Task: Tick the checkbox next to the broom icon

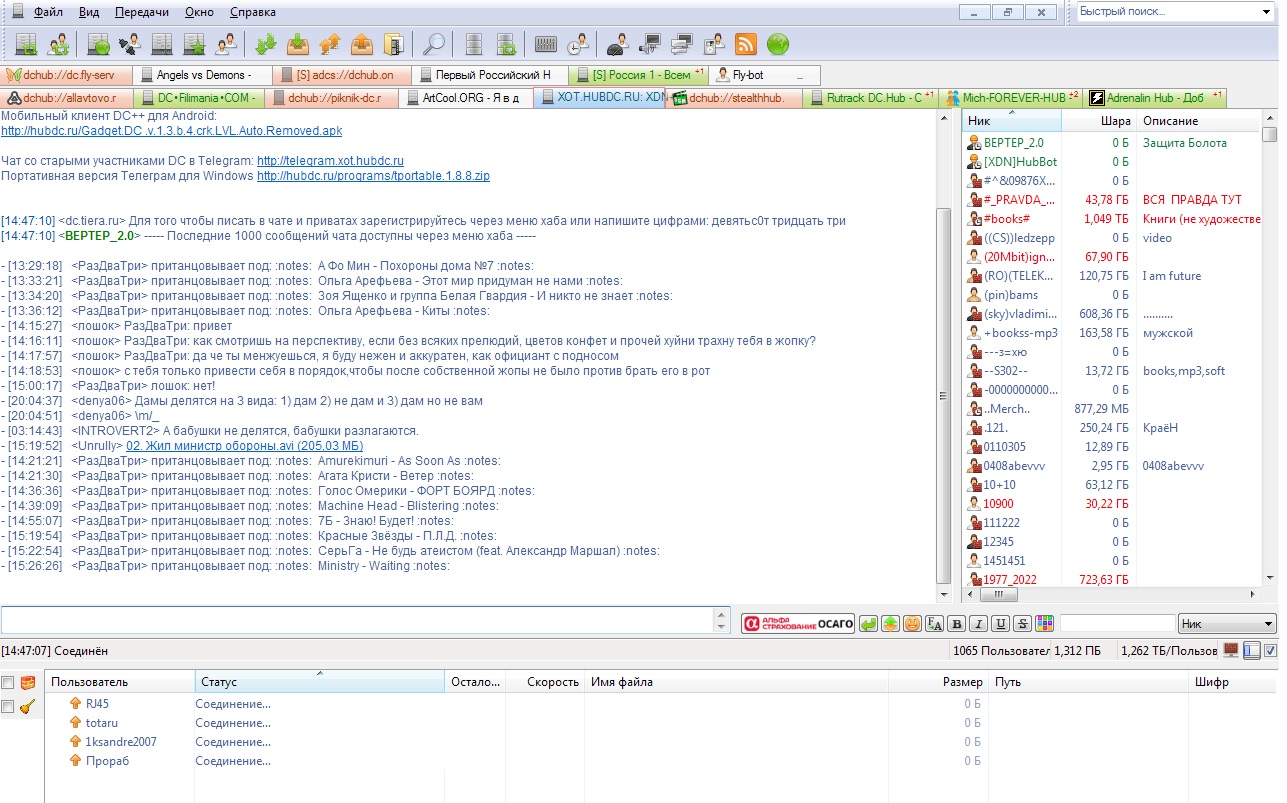Action: (8, 707)
